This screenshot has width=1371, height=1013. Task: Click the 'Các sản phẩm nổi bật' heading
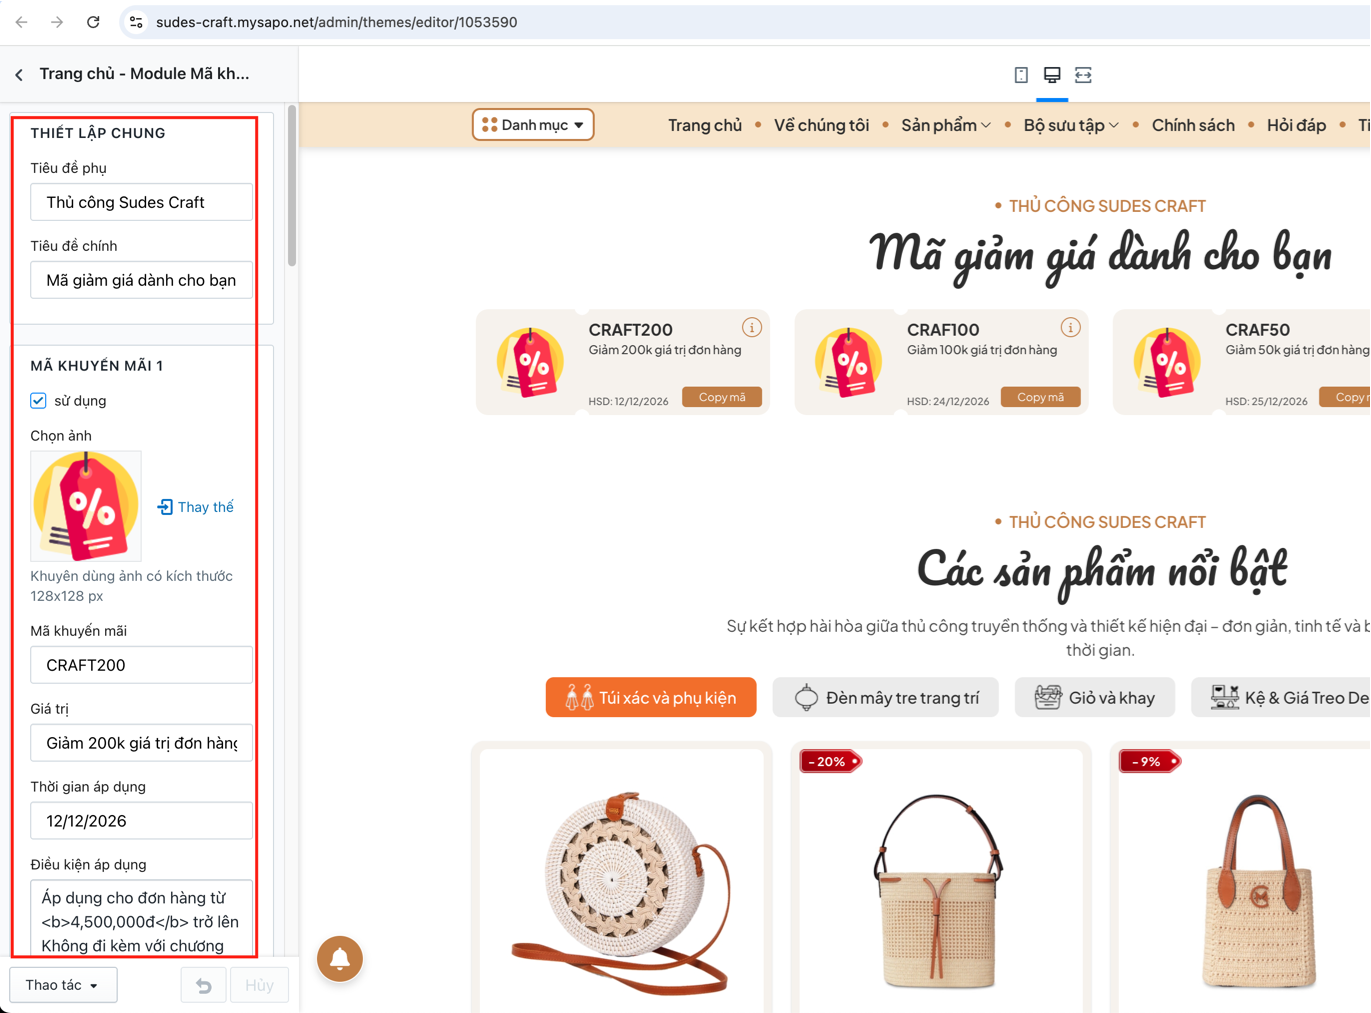pos(1101,570)
